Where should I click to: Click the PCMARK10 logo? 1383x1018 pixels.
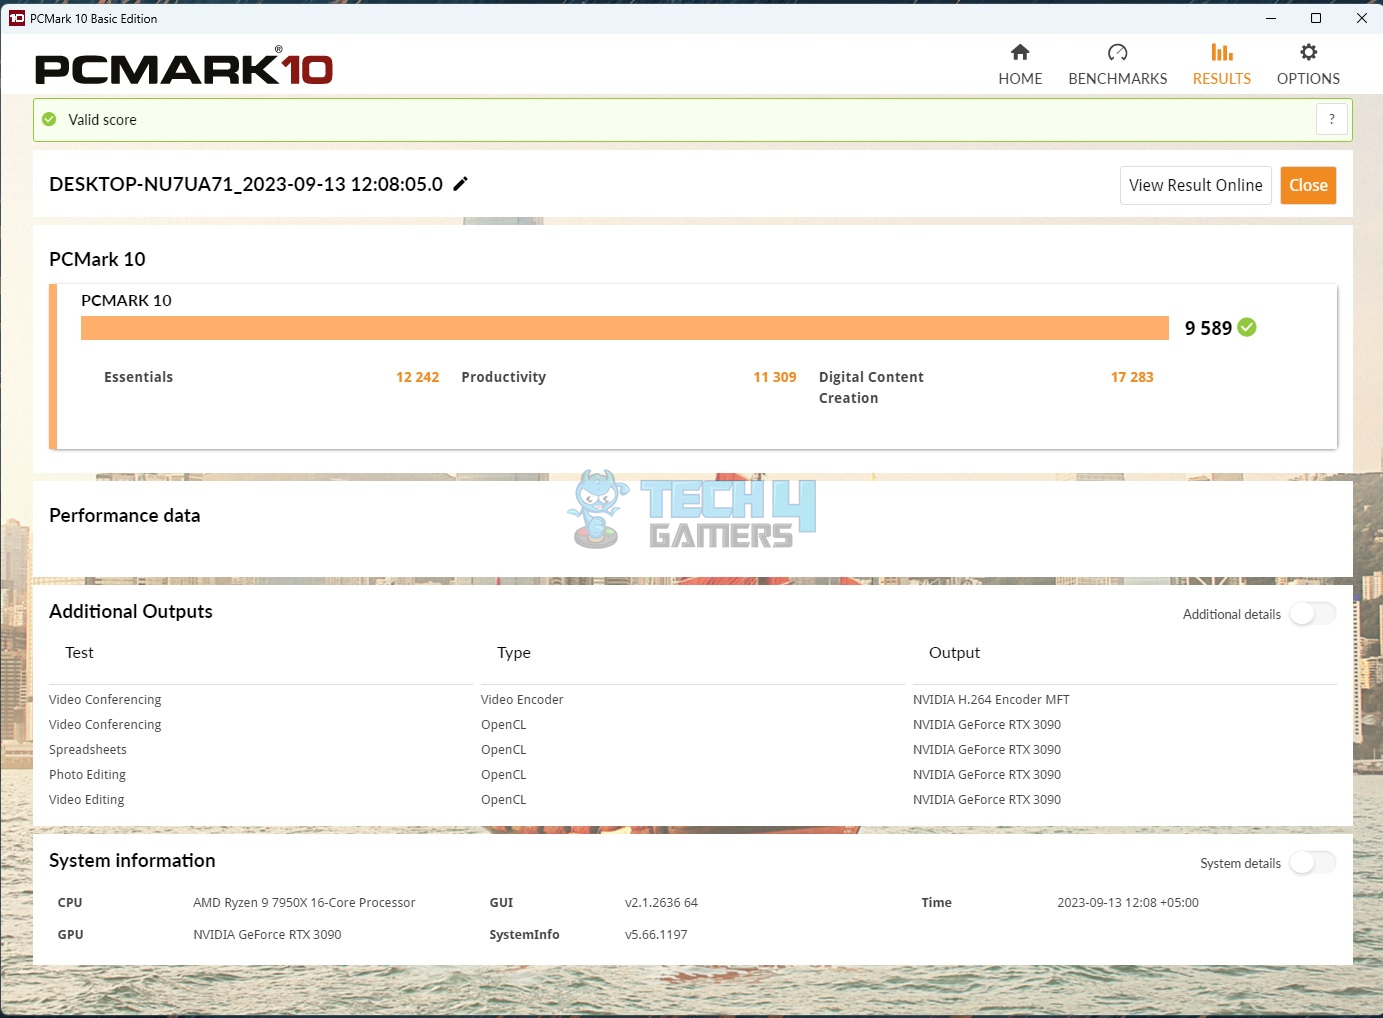point(184,67)
